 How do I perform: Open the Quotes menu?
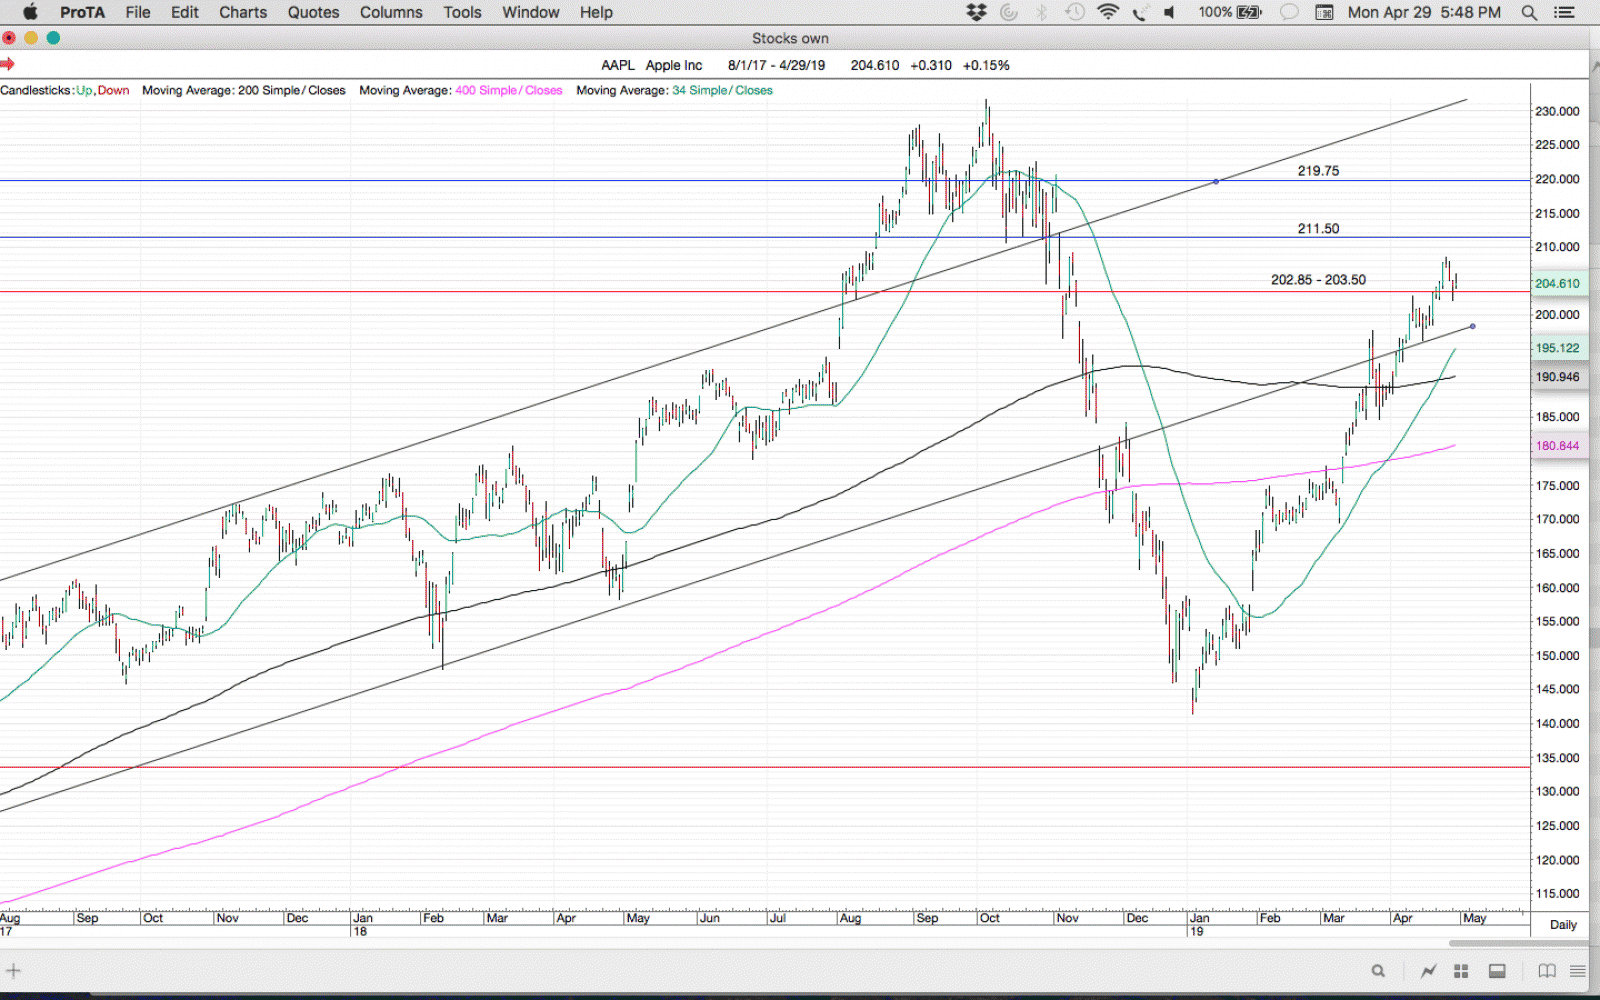314,12
